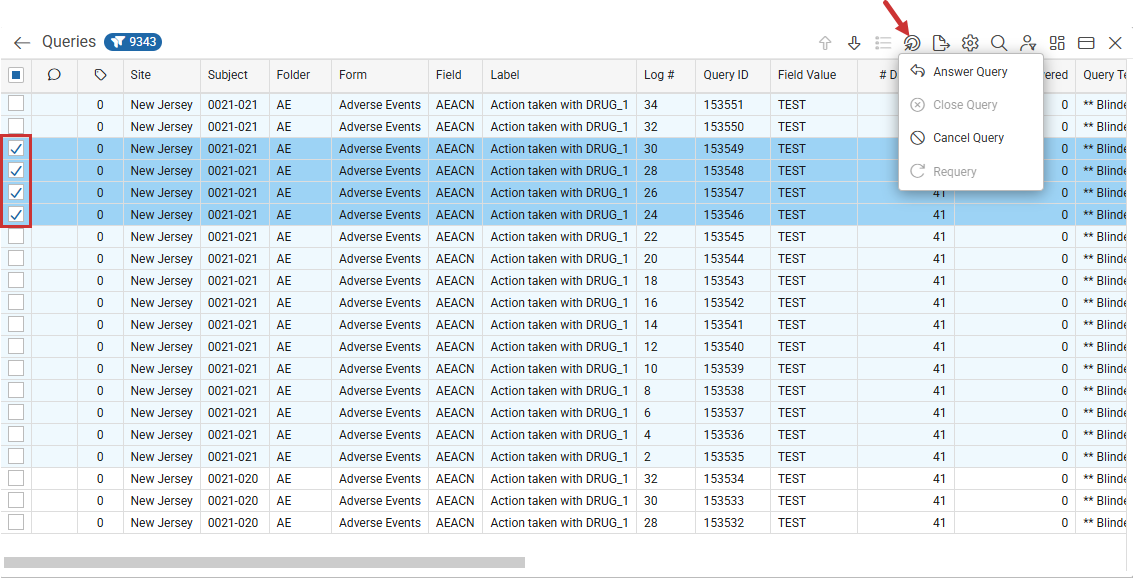
Task: Uncheck the box for Query ID 153547
Action: click(x=16, y=193)
